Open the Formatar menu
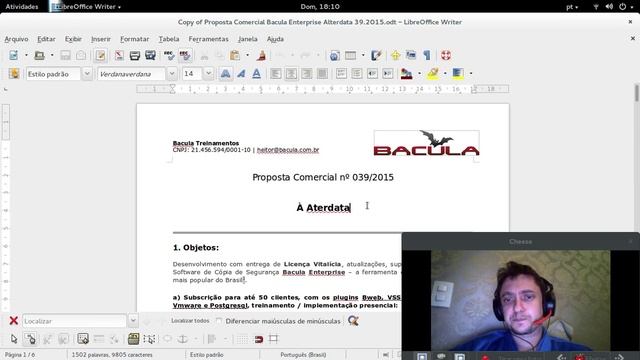The image size is (640, 360). click(134, 39)
